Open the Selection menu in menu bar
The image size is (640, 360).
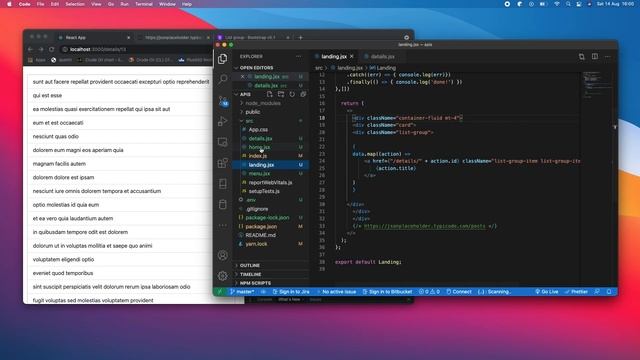click(75, 4)
